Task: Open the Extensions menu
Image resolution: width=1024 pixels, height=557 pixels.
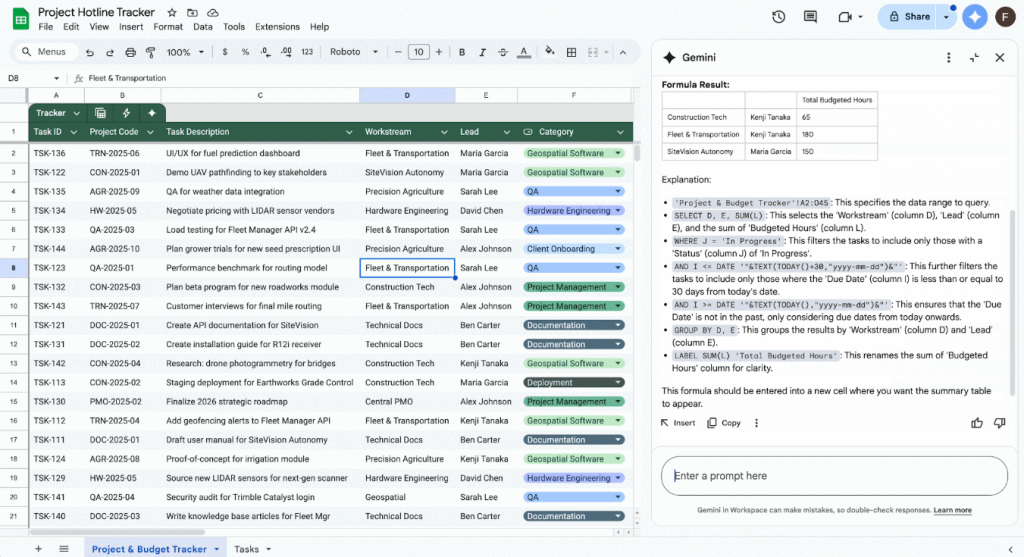Action: [x=277, y=27]
